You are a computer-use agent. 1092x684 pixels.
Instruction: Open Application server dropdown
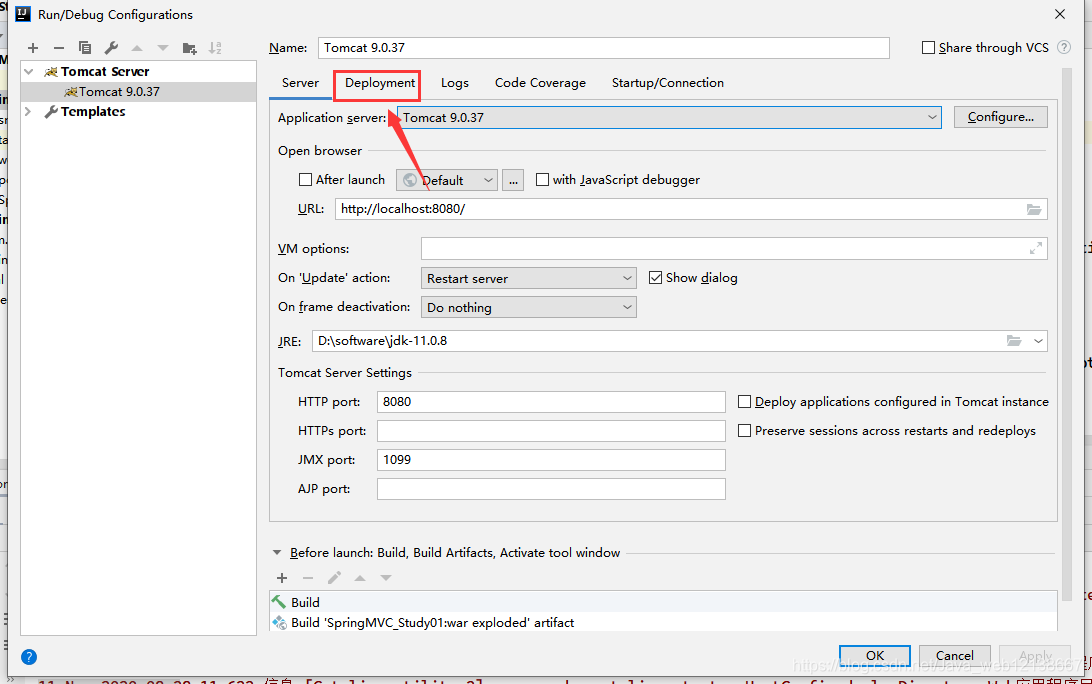669,118
